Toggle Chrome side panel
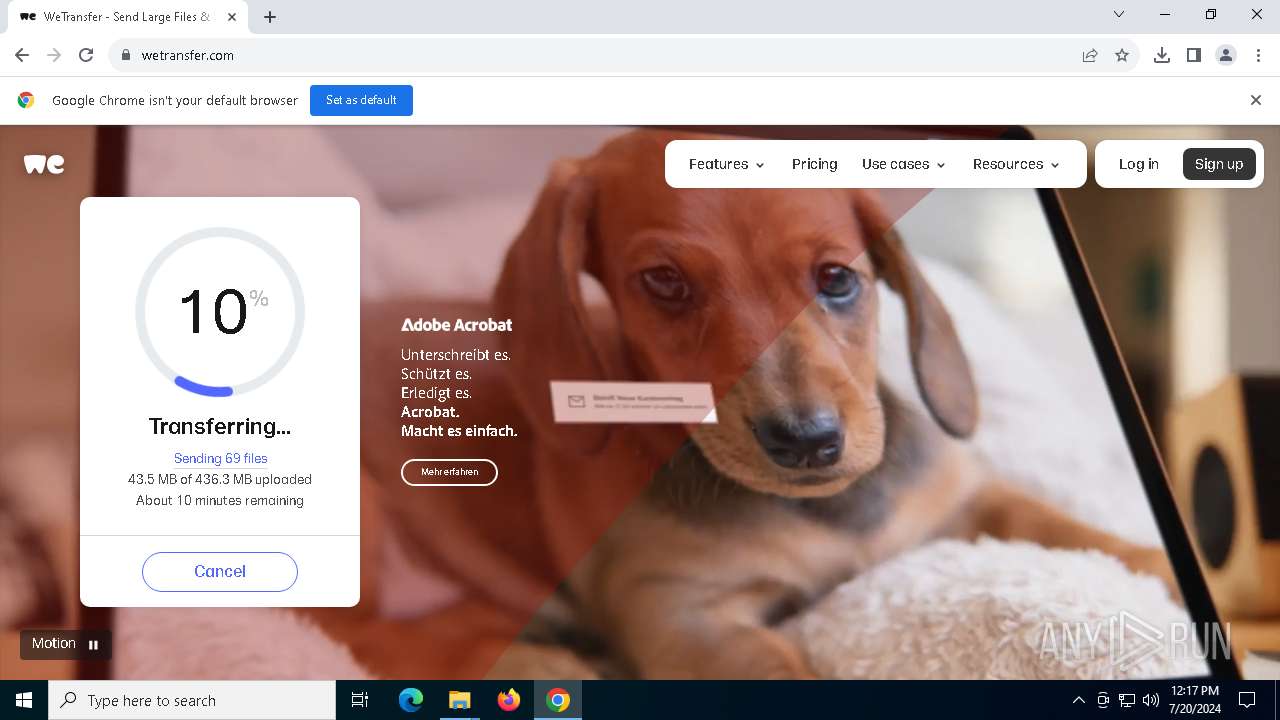Viewport: 1280px width, 720px height. click(x=1194, y=55)
